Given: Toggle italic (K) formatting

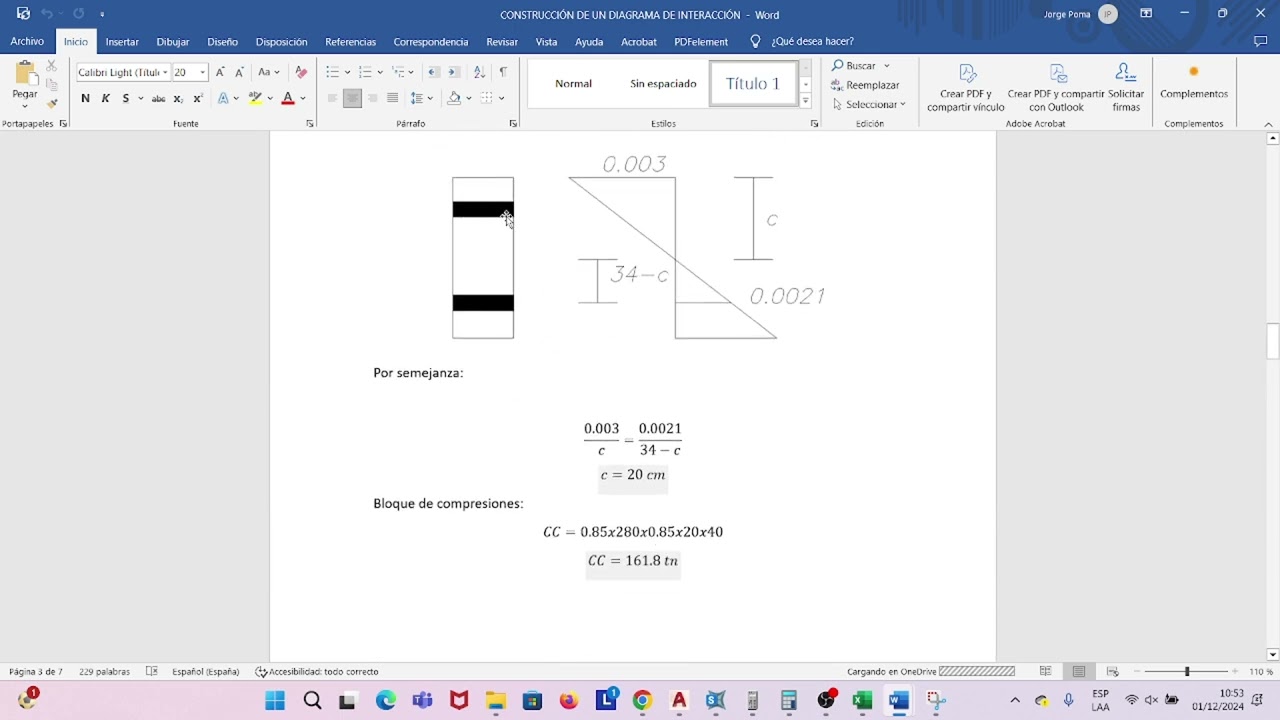Looking at the screenshot, I should pyautogui.click(x=105, y=98).
